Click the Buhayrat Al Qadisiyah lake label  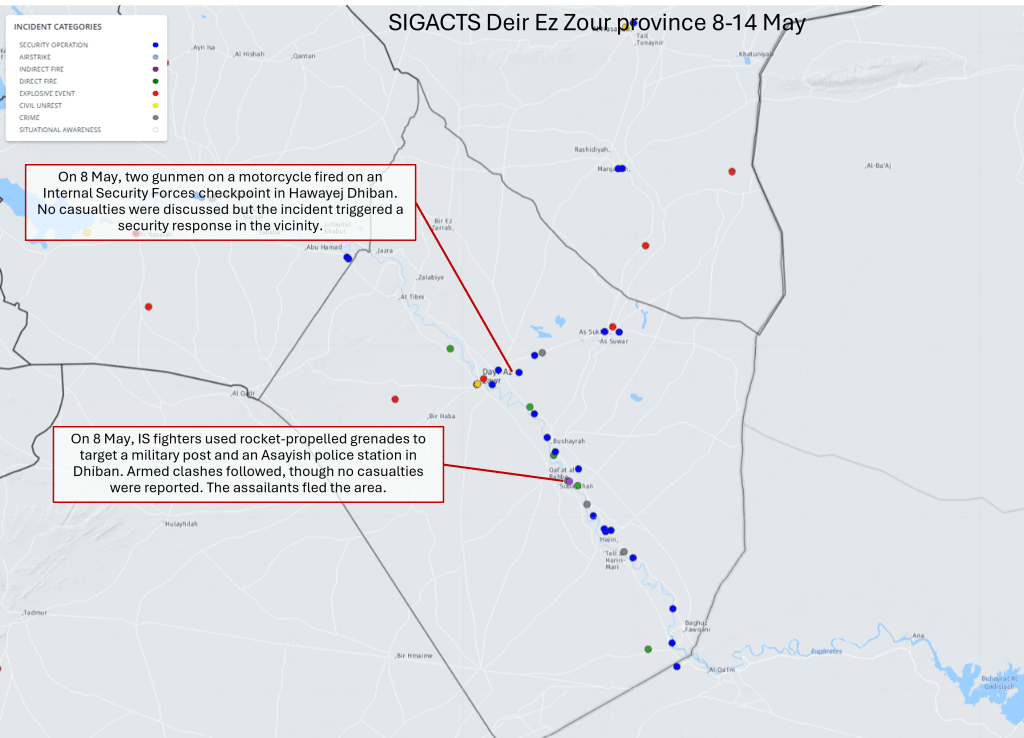(999, 682)
